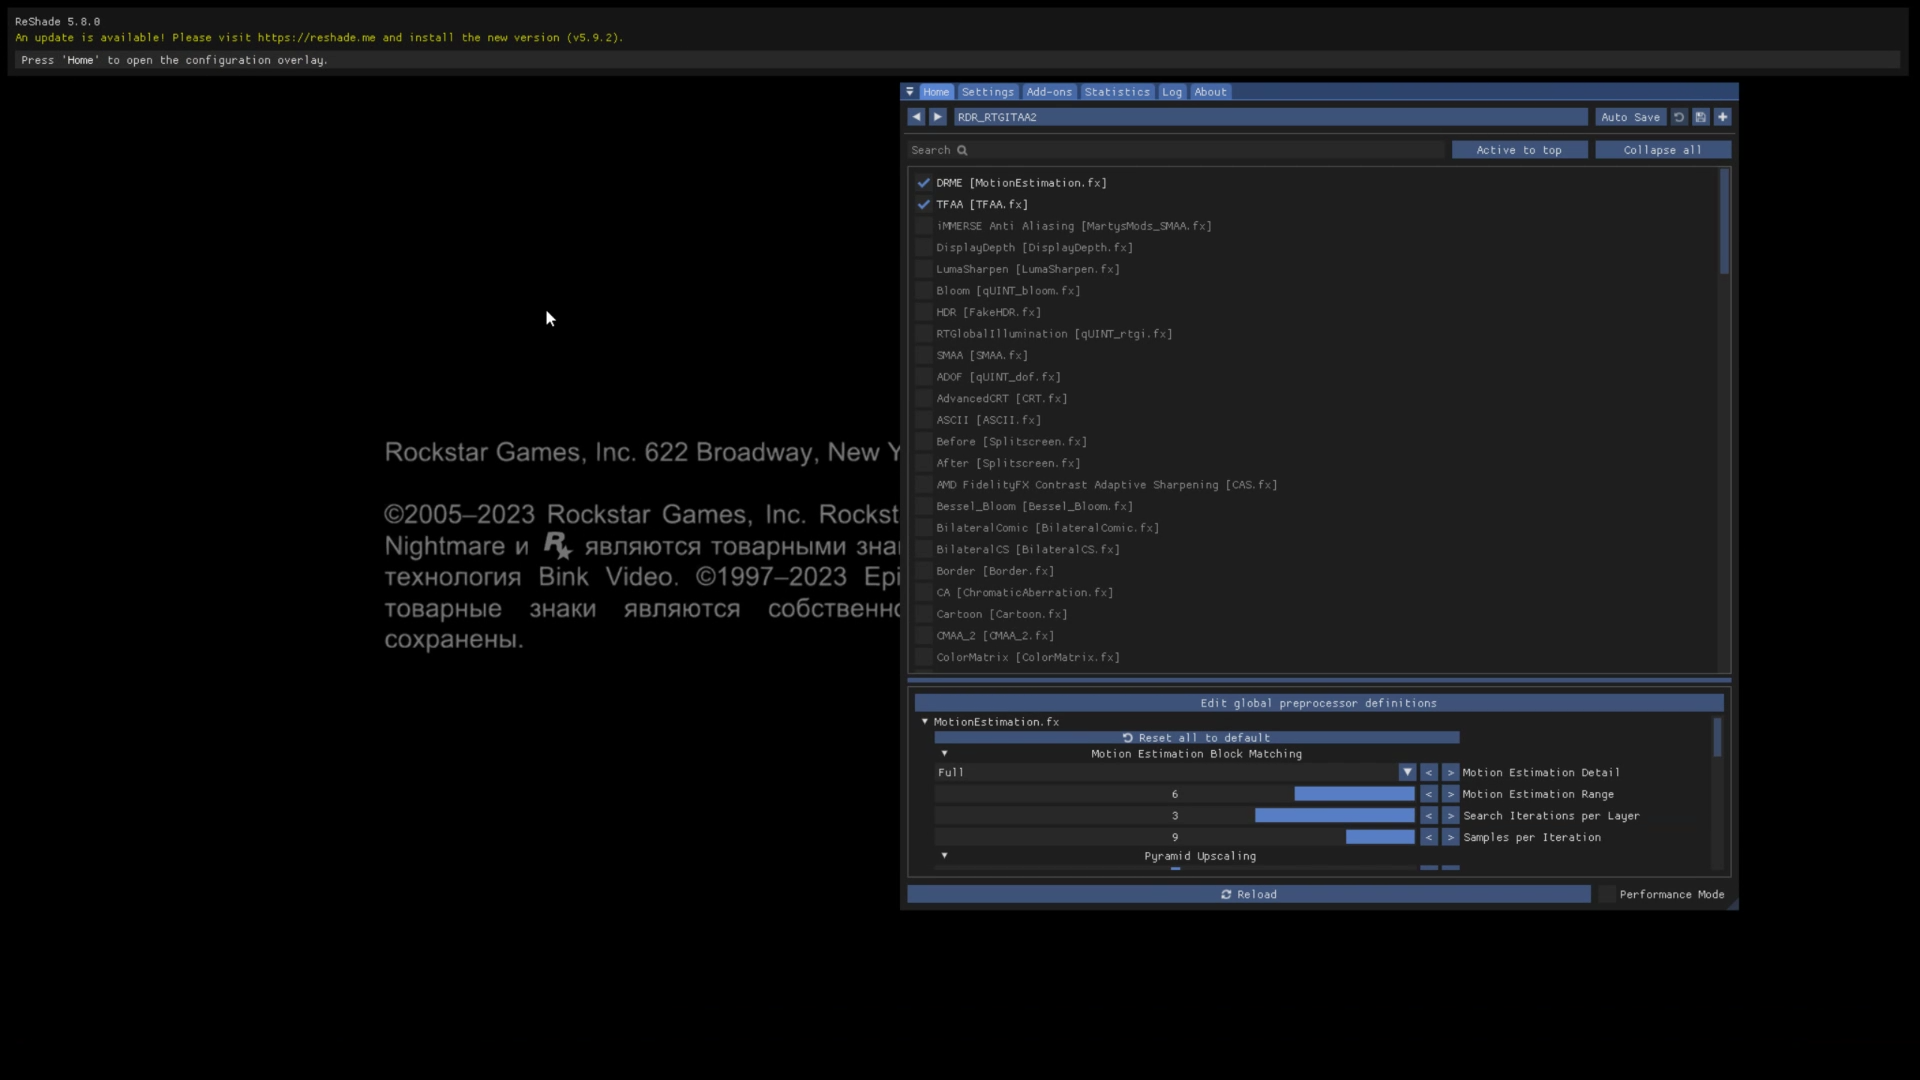Enable the AdvancedCRT effect
Image resolution: width=1920 pixels, height=1080 pixels.
click(924, 398)
